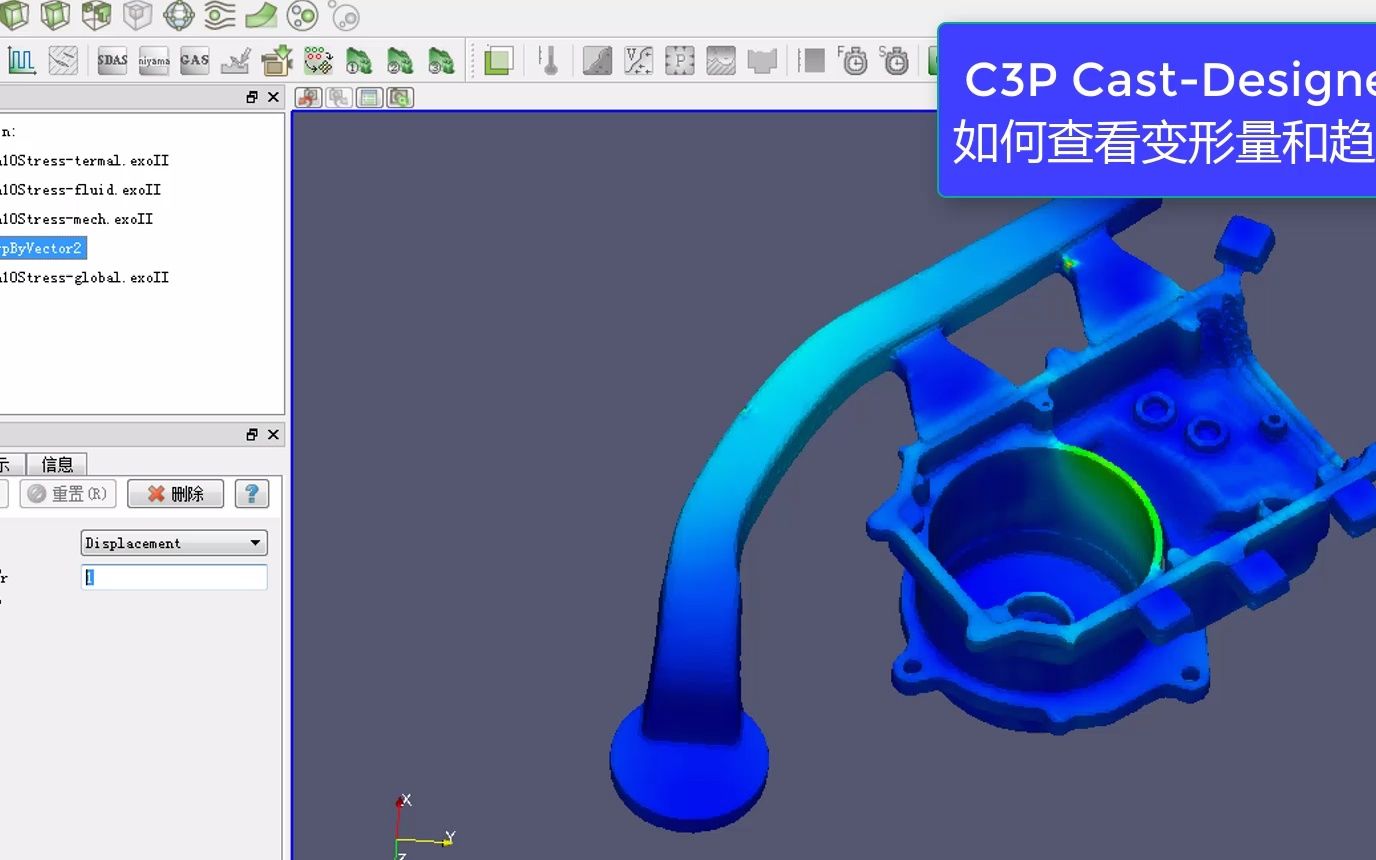
Task: Select the Stress-global.exoII pipeline entry
Action: [84, 277]
